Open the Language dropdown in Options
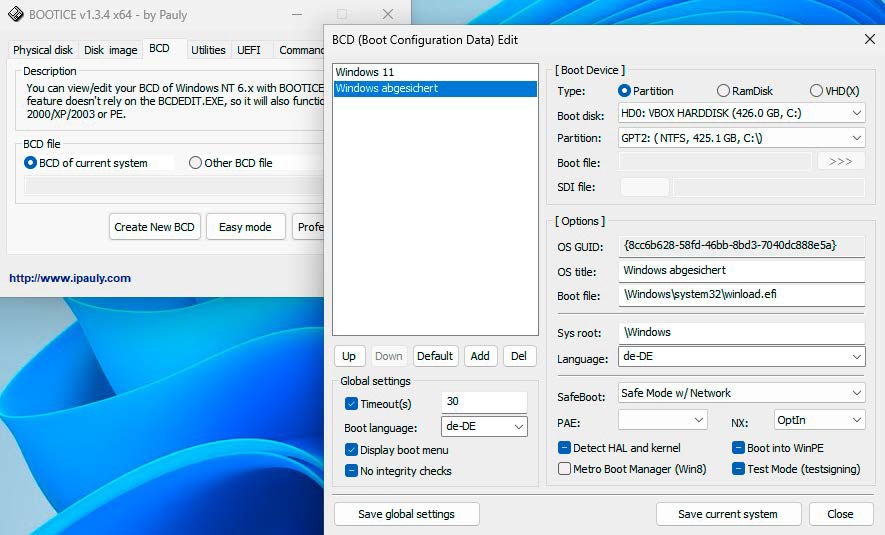Viewport: 885px width, 535px height. (741, 357)
